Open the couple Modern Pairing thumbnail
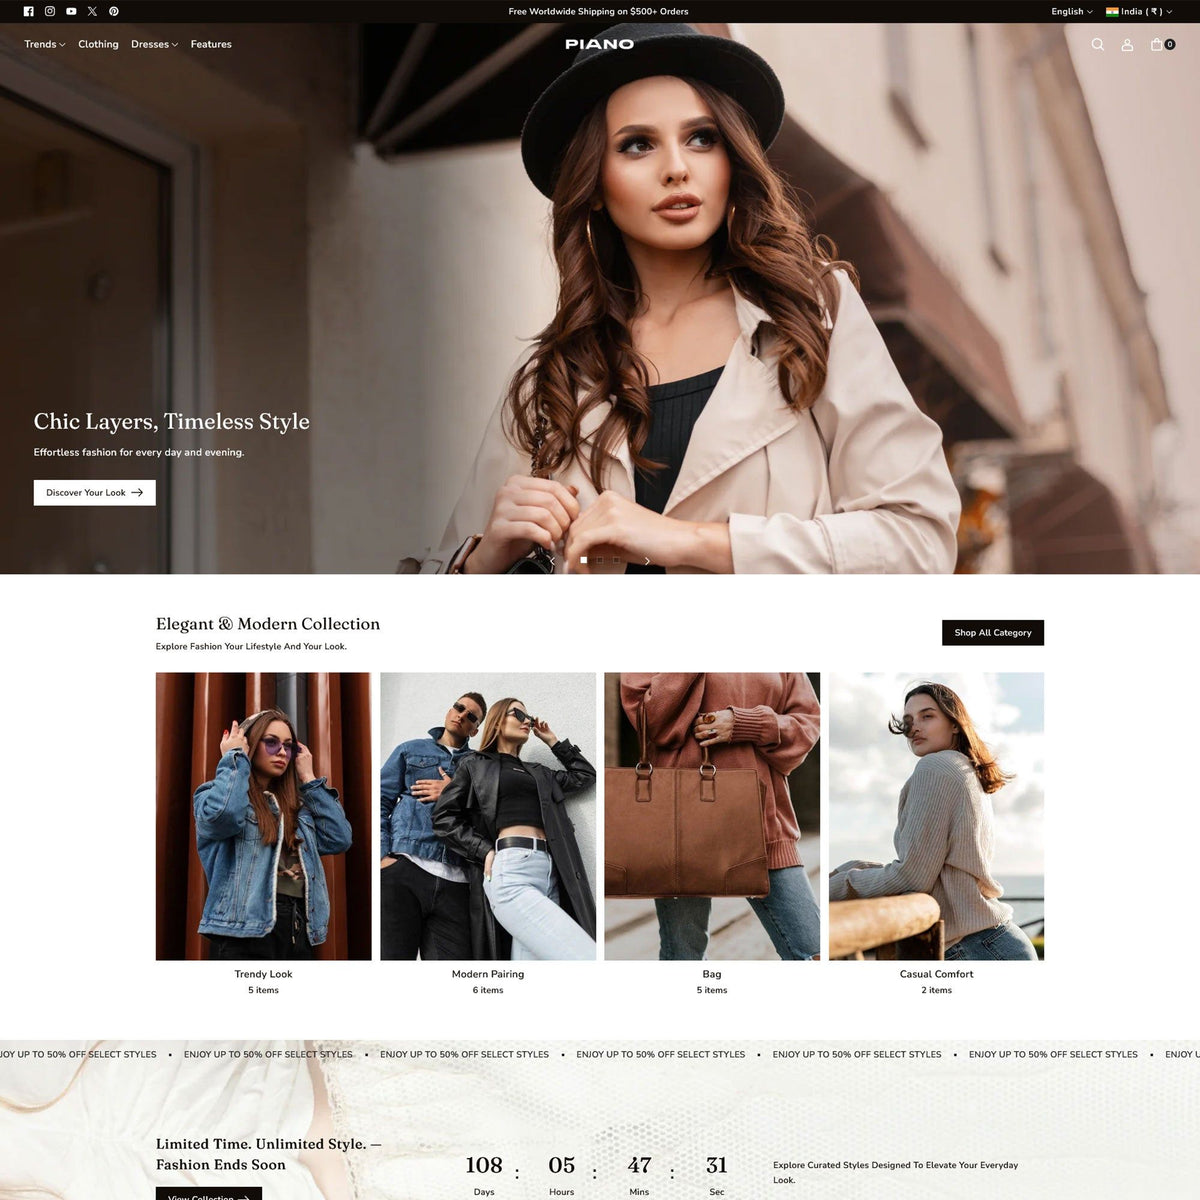1200x1200 pixels. tap(488, 816)
